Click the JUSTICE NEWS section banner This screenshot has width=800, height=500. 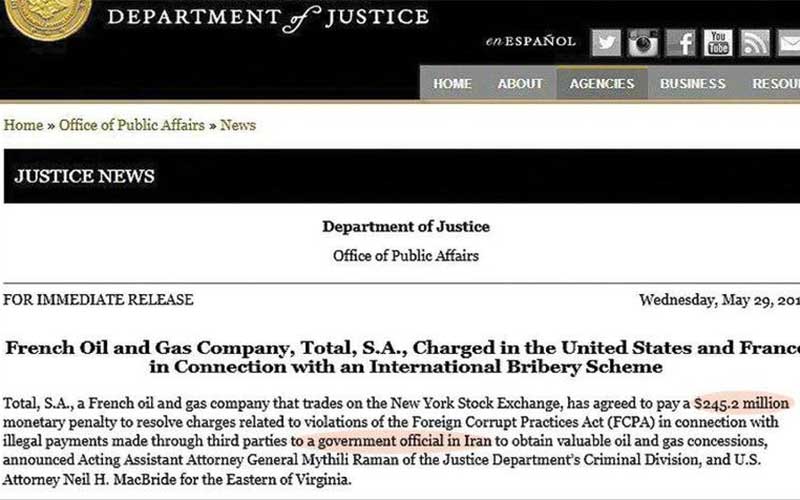(x=85, y=177)
